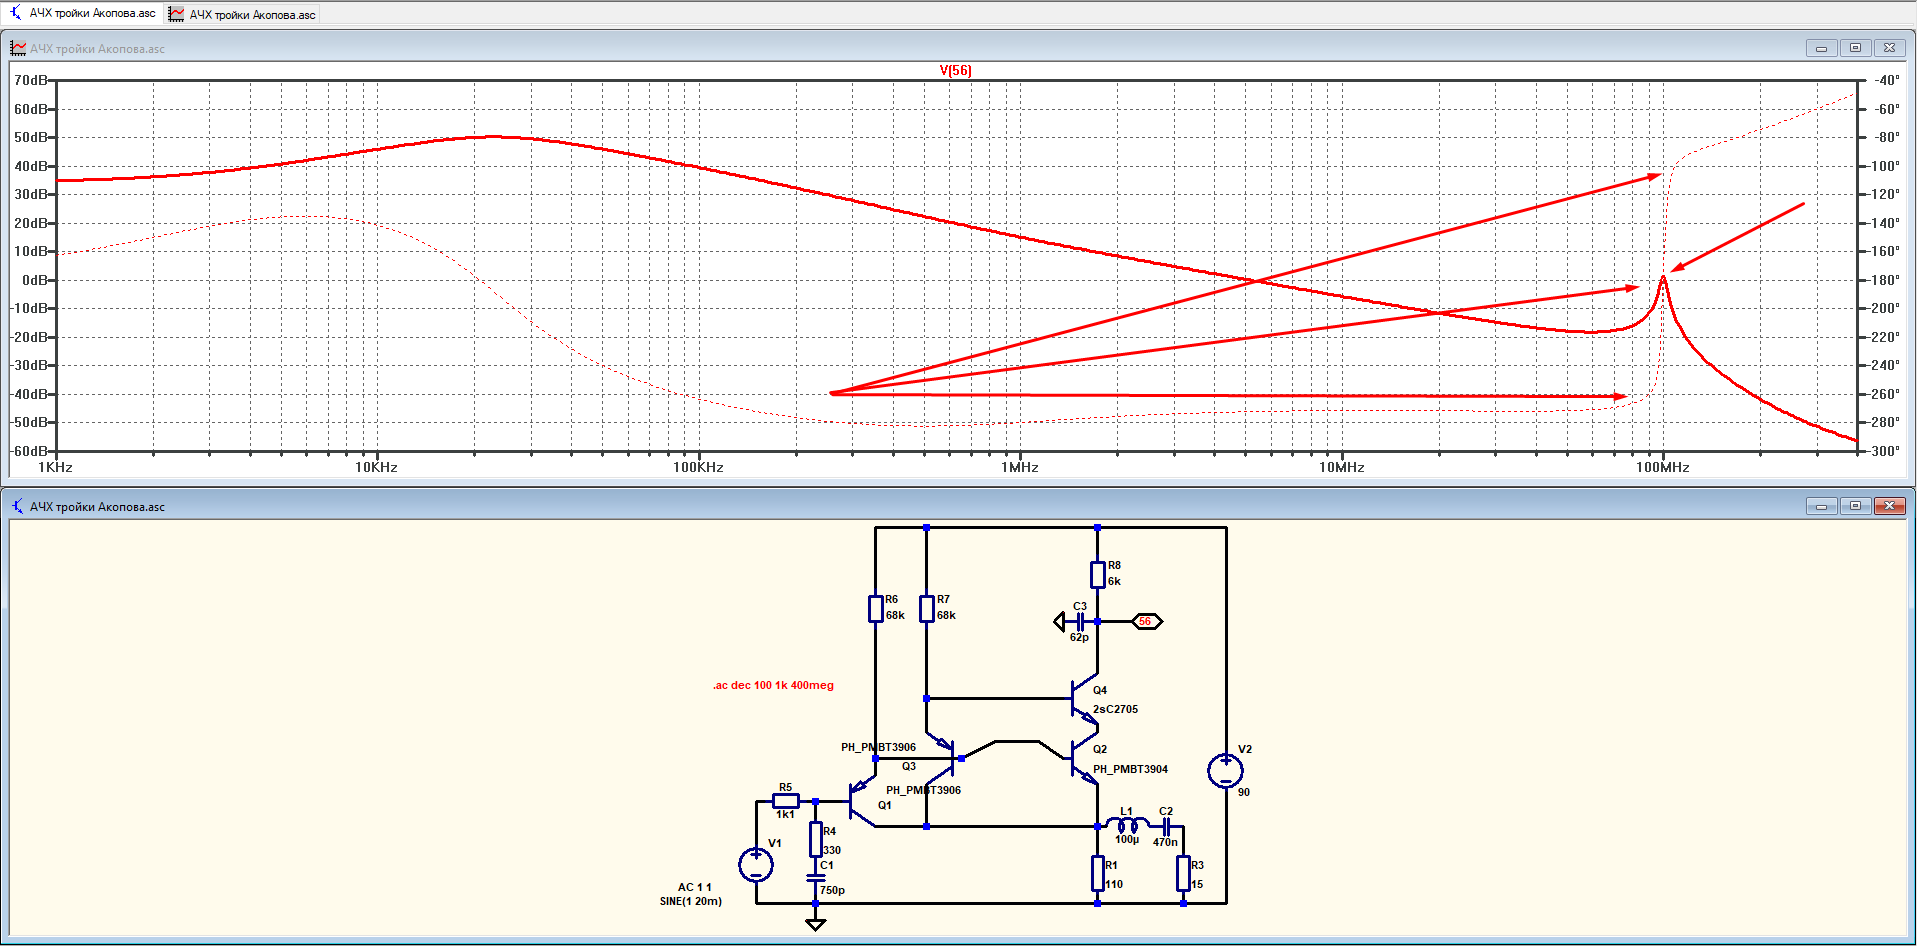This screenshot has width=1917, height=946.
Task: Click the -180° phase axis label
Action: (x=1885, y=280)
